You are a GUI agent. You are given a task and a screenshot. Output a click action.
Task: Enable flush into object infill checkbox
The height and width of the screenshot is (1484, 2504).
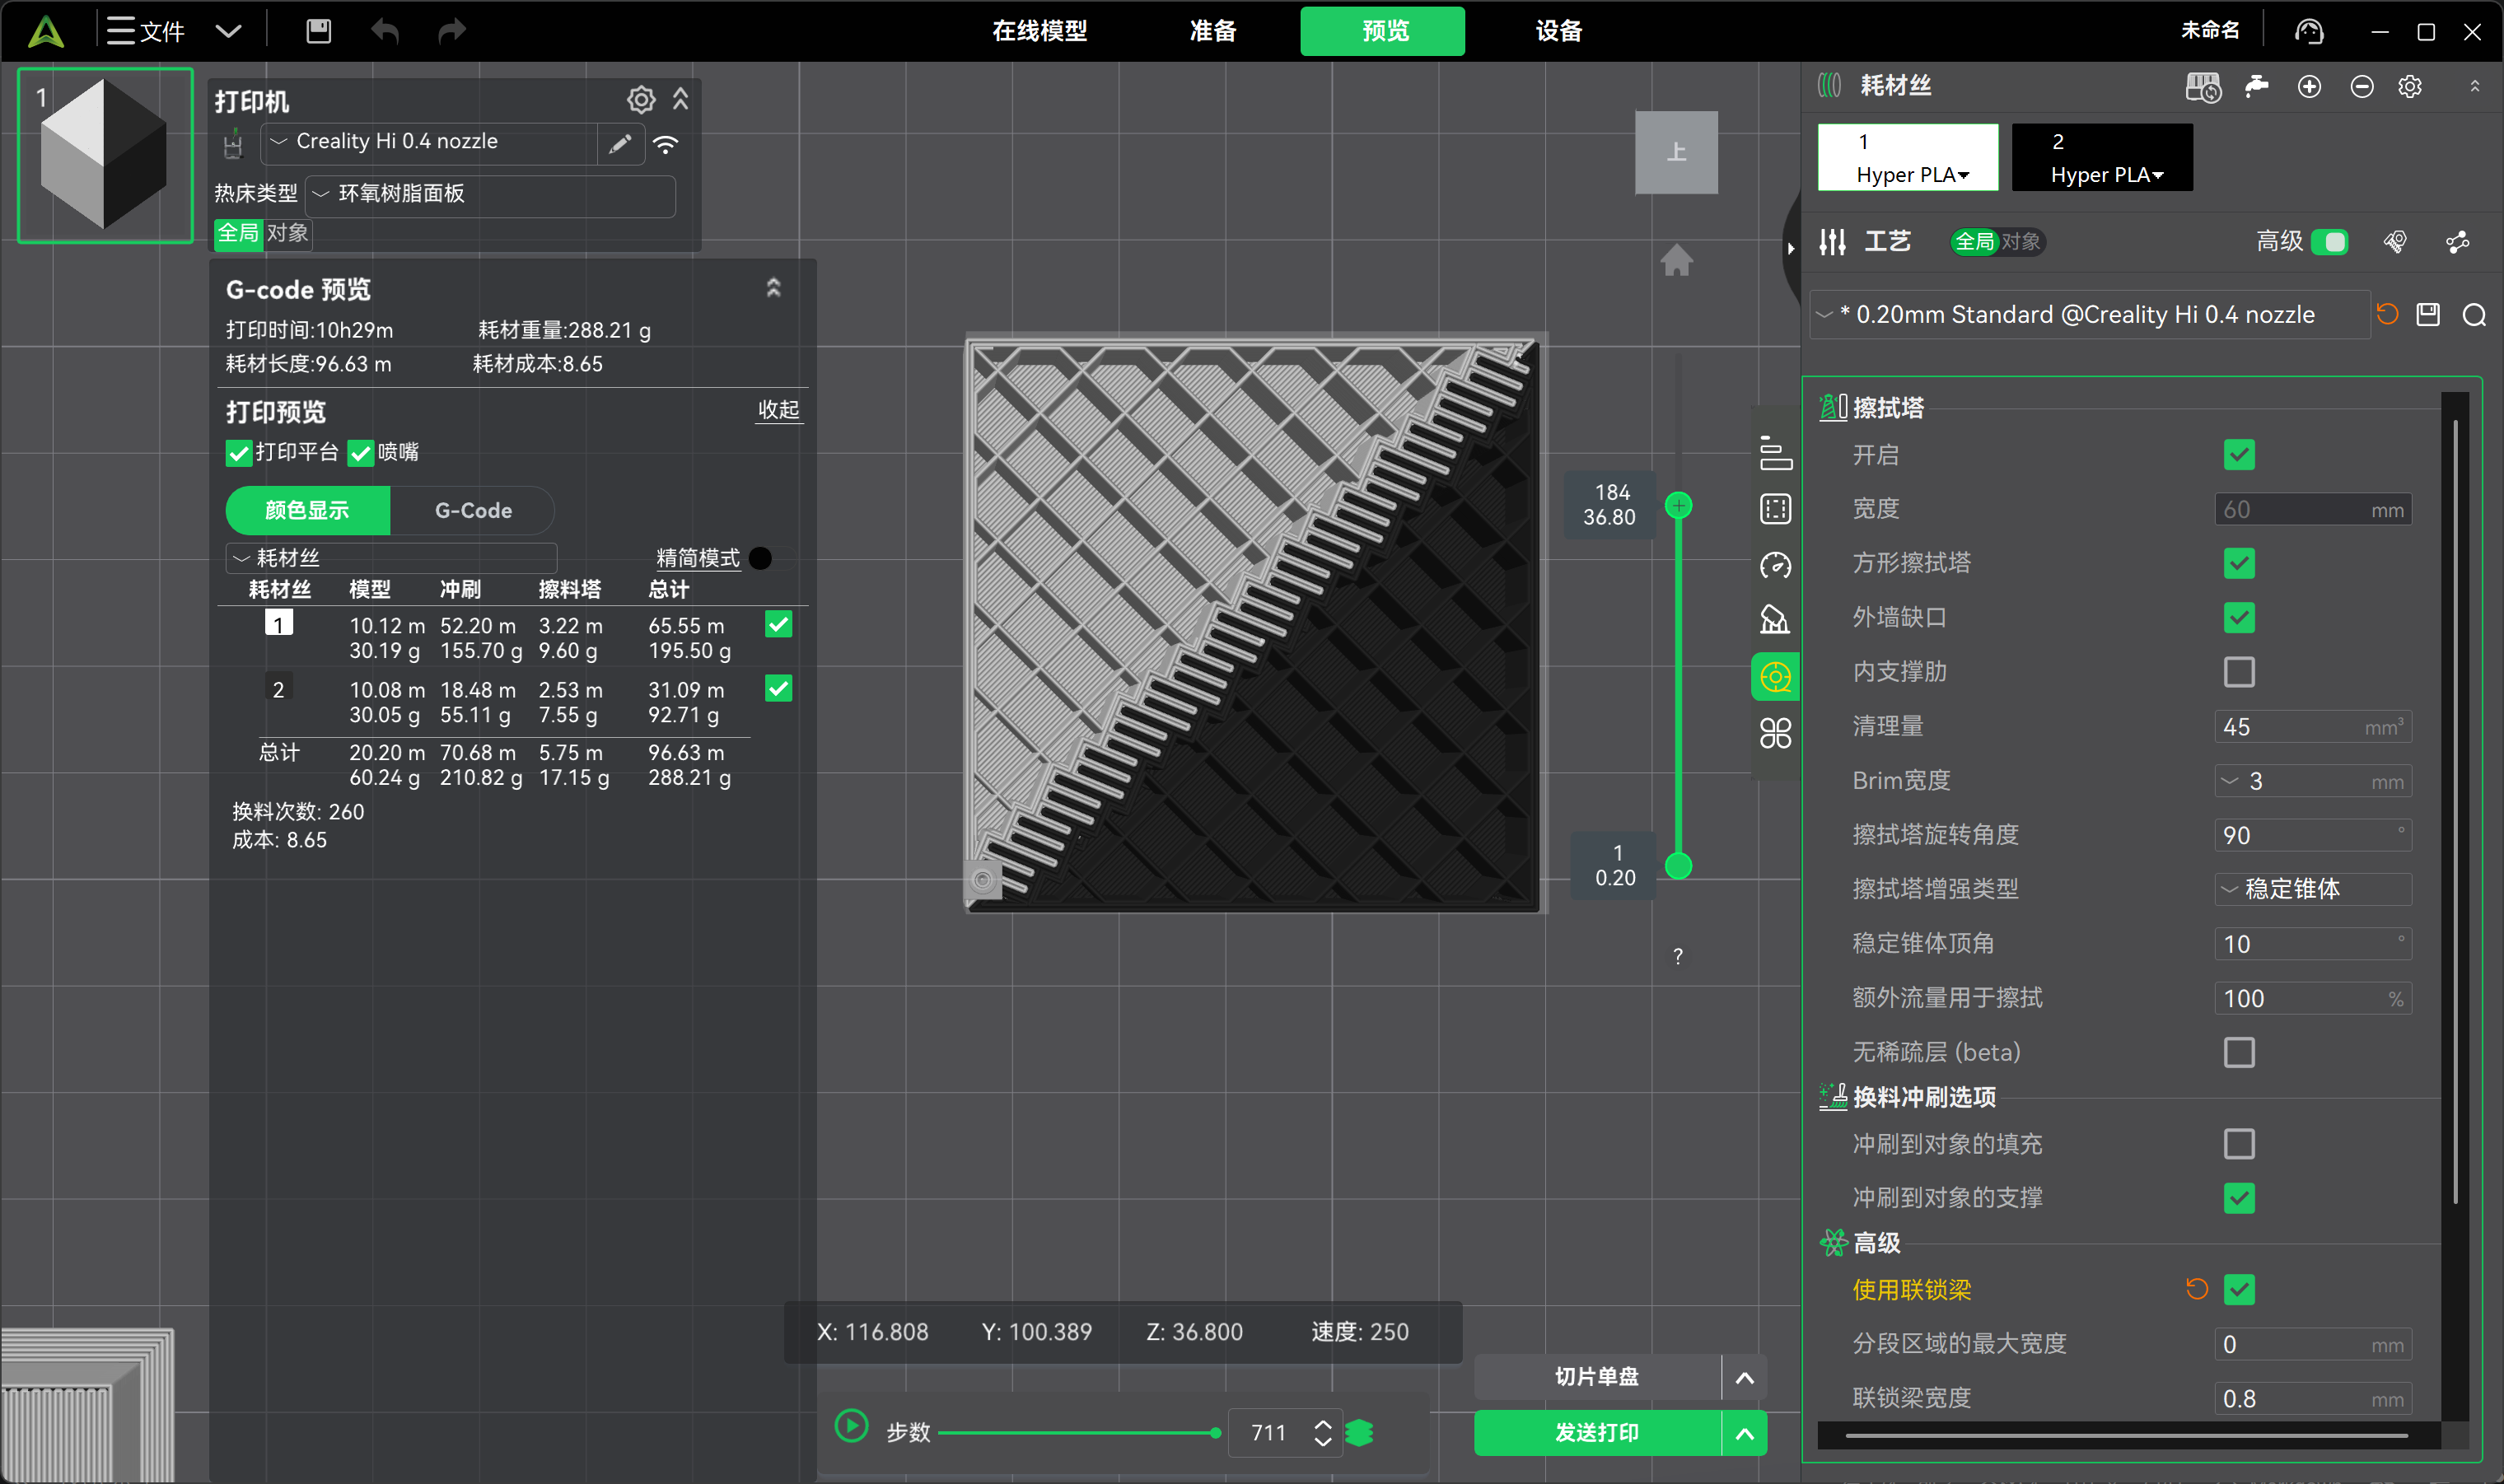pos(2239,1143)
